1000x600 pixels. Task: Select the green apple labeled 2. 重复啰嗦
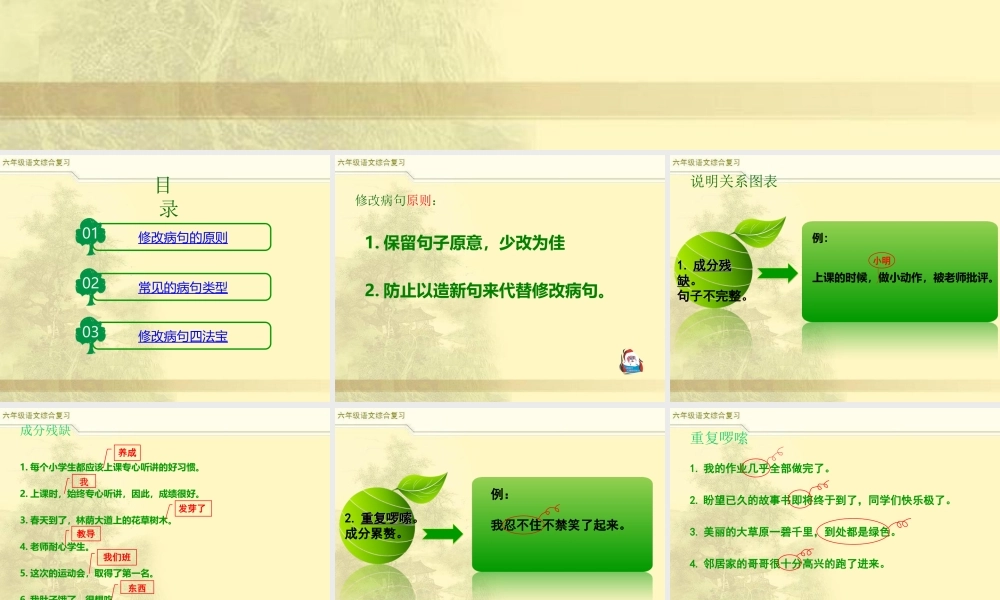click(x=378, y=525)
